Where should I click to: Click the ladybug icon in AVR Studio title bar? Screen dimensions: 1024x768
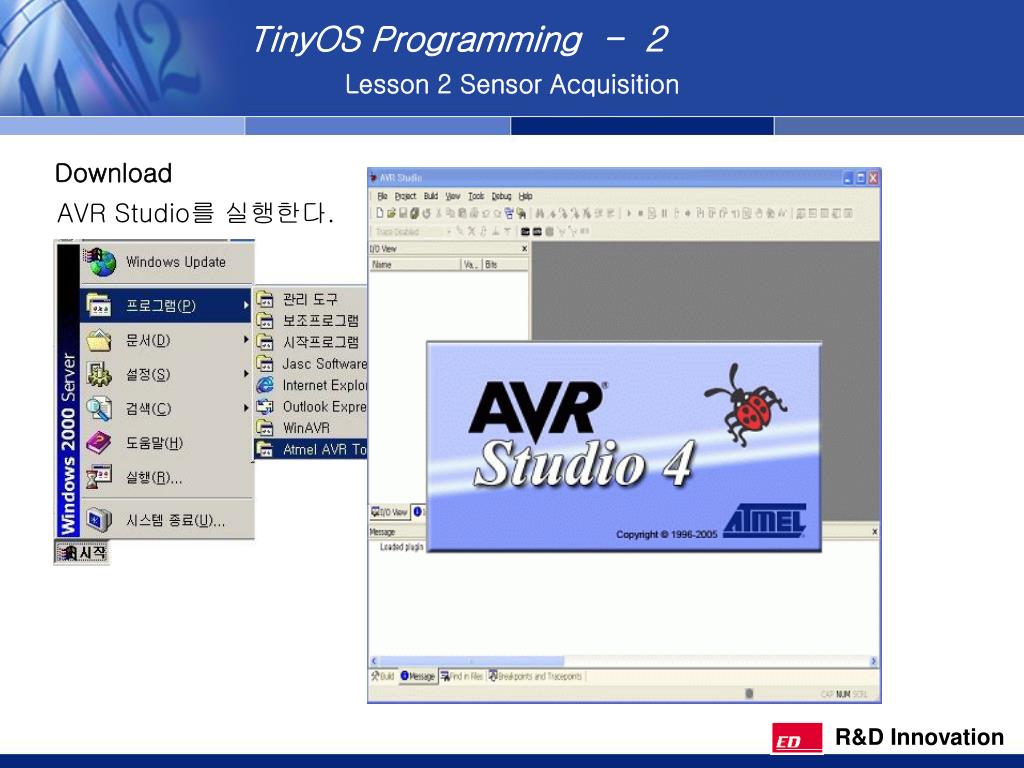pyautogui.click(x=374, y=178)
